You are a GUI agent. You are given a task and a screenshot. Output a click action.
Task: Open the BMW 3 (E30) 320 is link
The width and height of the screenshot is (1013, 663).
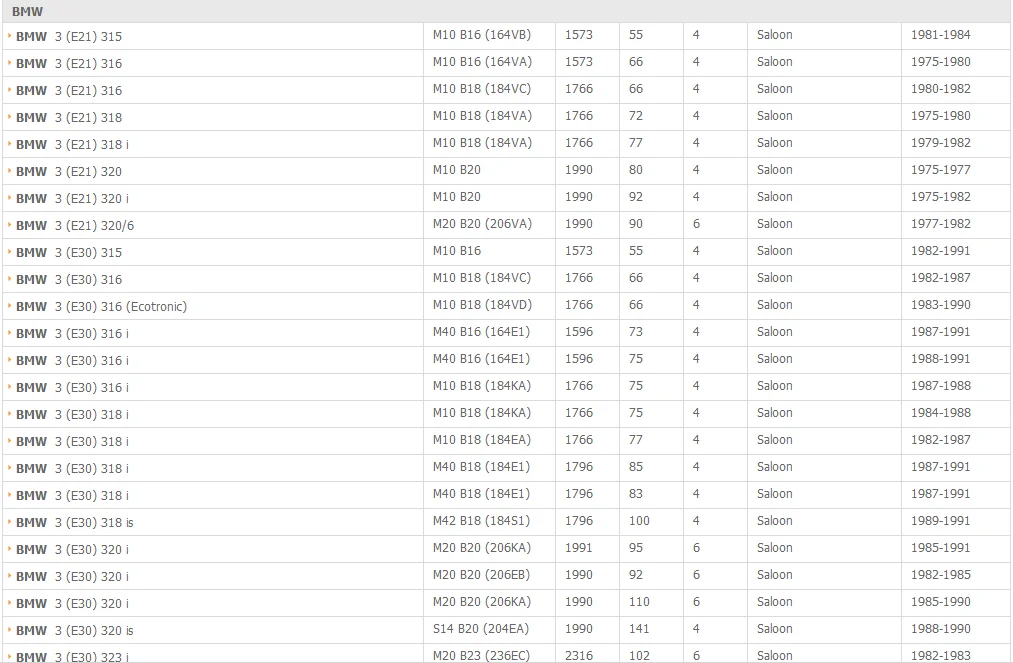pos(75,631)
